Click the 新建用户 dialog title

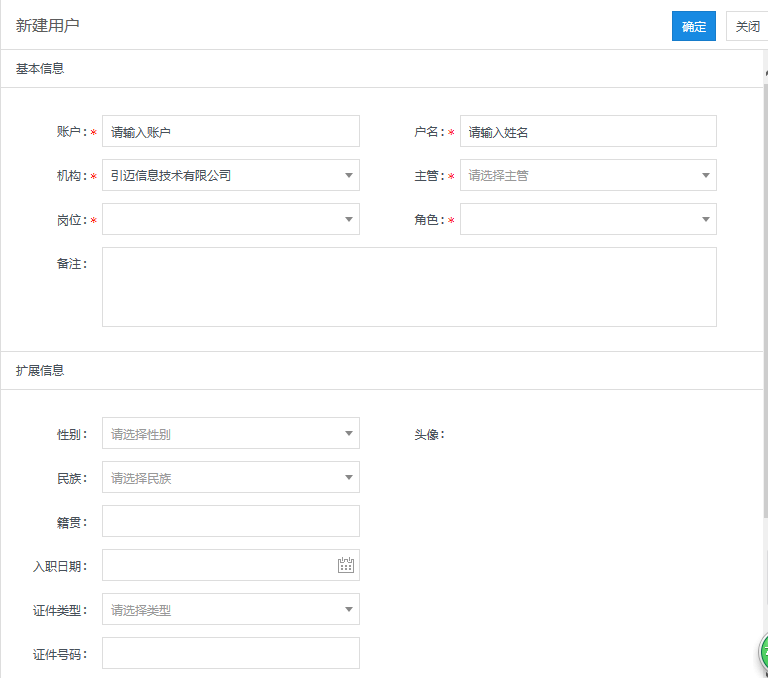click(48, 25)
